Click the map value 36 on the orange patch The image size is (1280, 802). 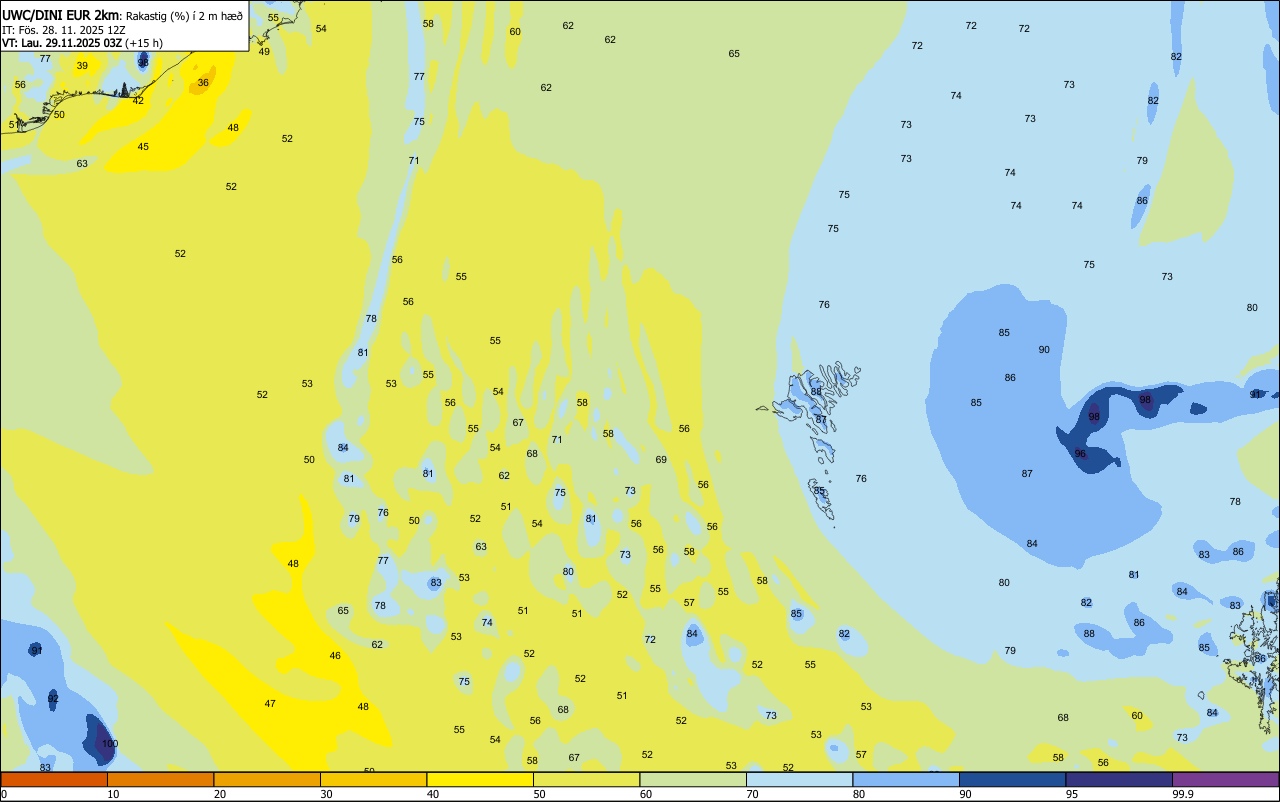(203, 83)
